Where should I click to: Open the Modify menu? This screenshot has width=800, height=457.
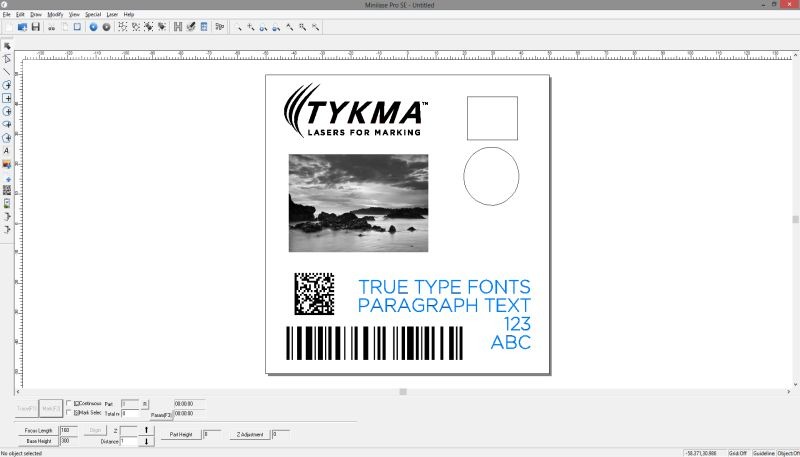tap(55, 14)
